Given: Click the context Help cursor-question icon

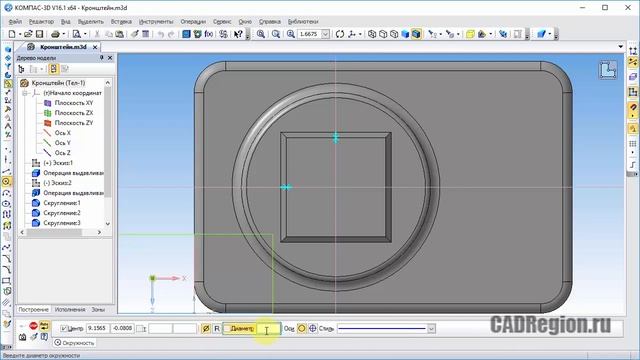Looking at the screenshot, I should [x=238, y=34].
